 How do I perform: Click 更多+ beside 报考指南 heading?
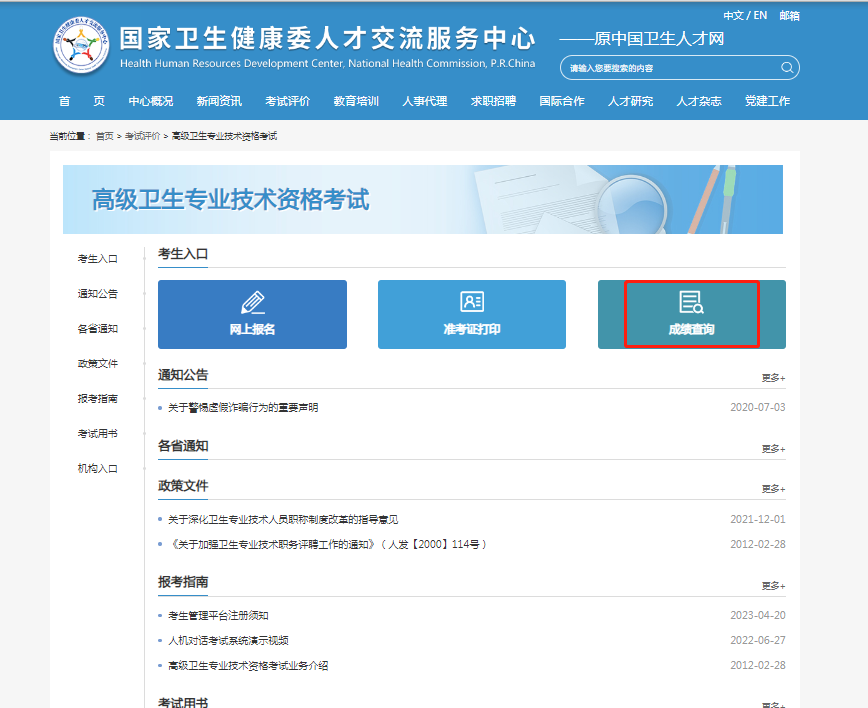click(x=773, y=586)
